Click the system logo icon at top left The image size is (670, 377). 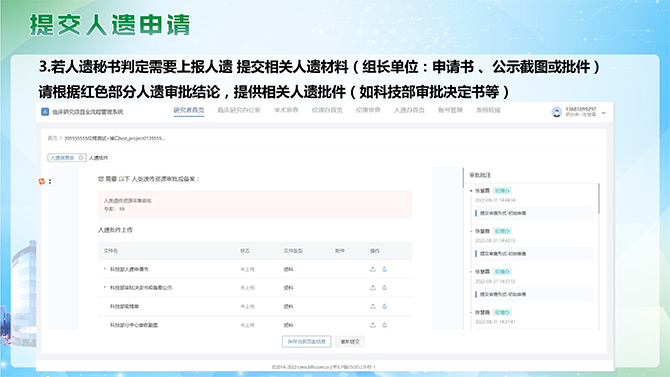coord(45,112)
